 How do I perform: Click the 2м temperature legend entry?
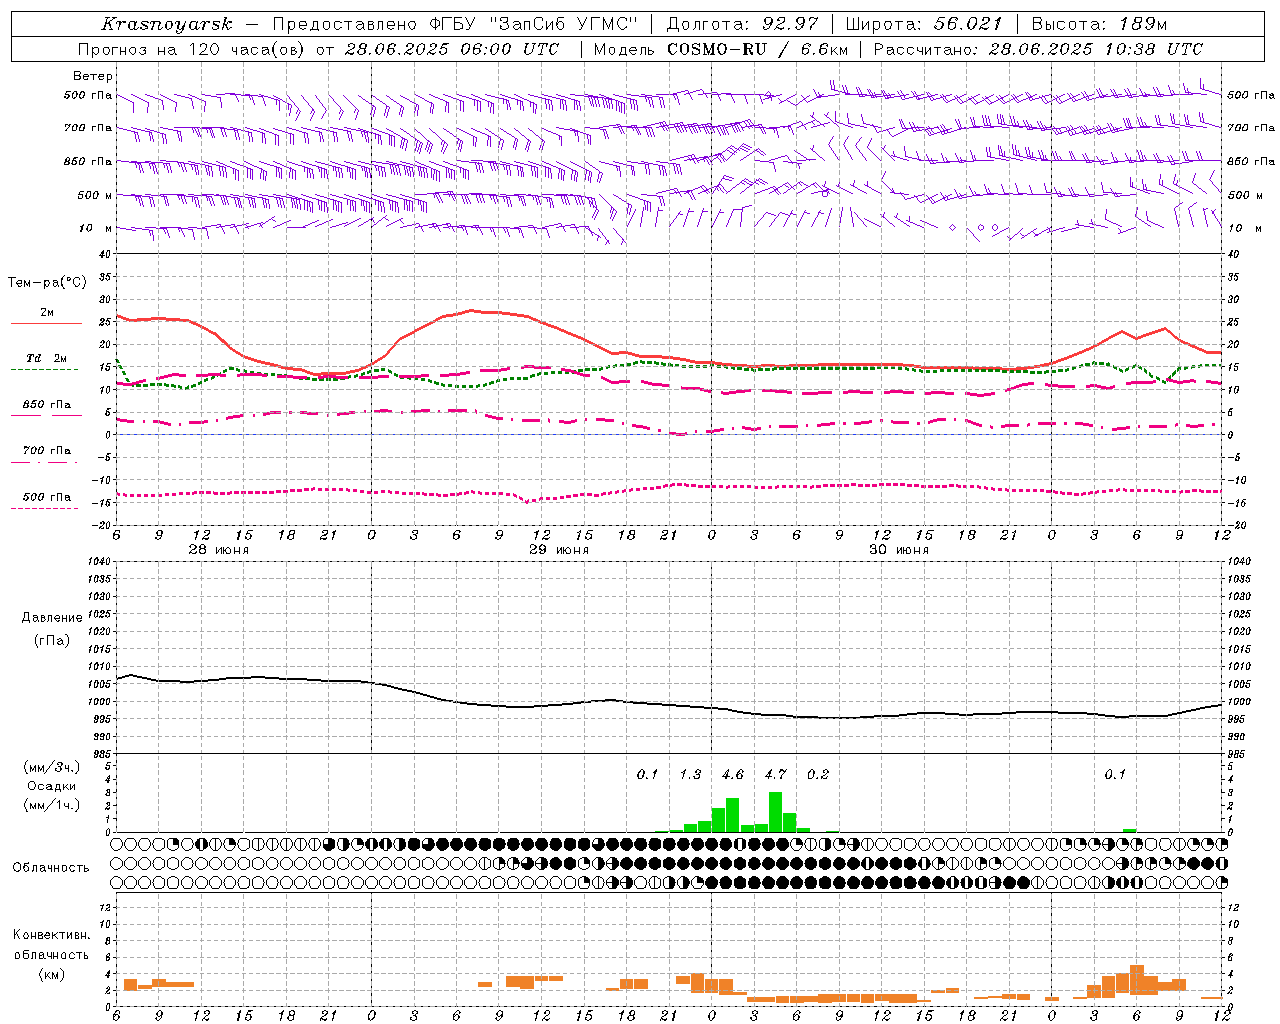[x=47, y=312]
